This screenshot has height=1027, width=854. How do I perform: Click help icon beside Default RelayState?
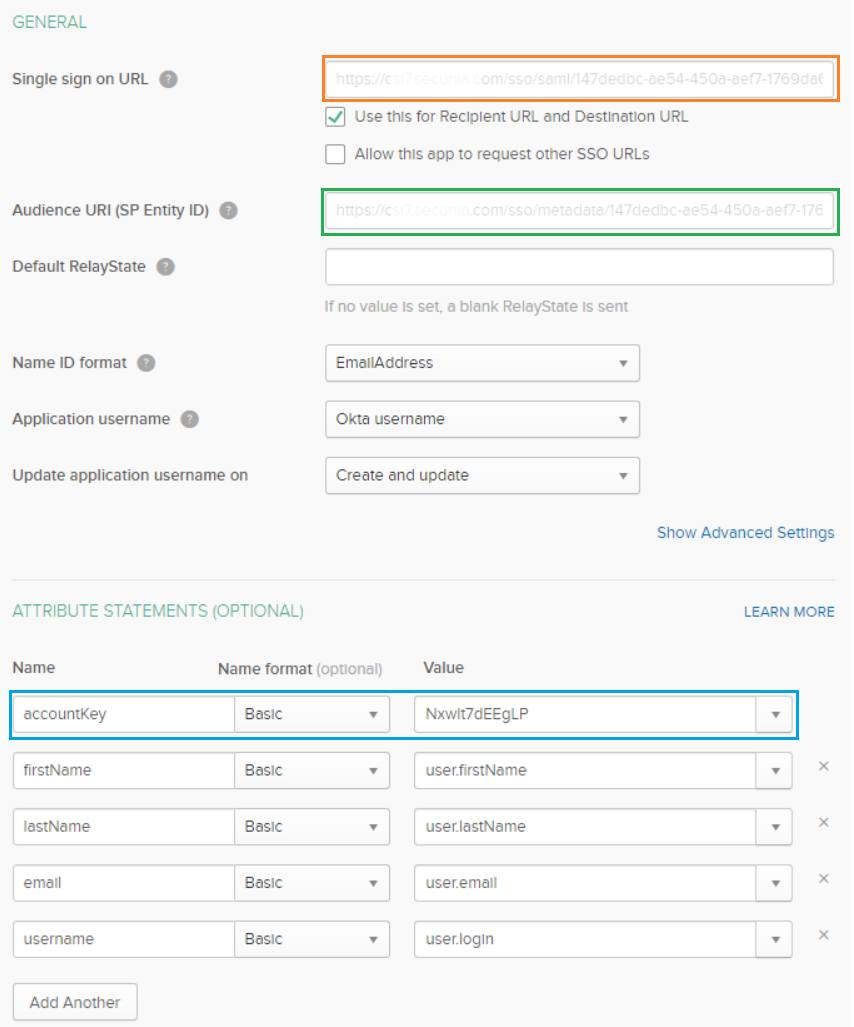click(166, 267)
